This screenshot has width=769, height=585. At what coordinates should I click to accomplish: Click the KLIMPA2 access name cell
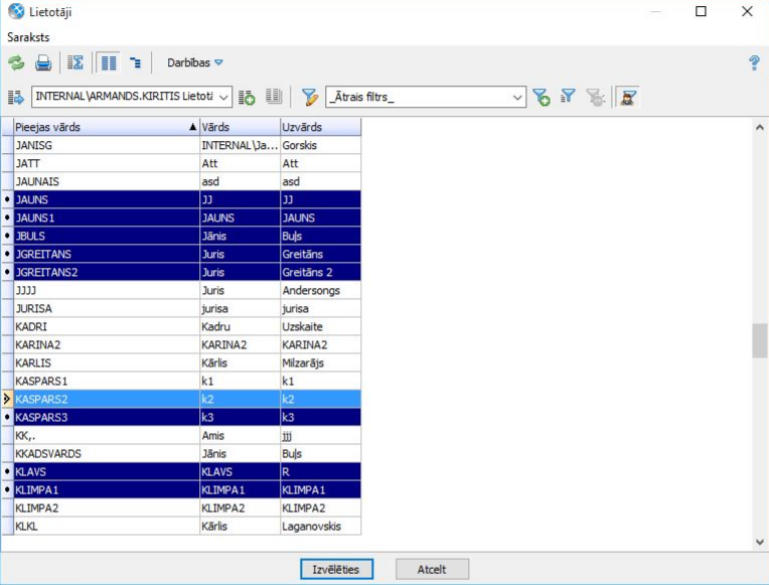[106, 508]
